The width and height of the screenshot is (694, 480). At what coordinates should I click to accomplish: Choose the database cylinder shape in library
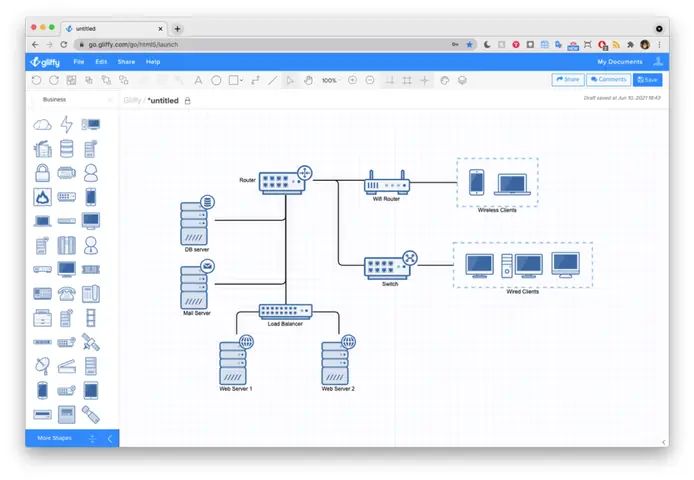[x=66, y=149]
